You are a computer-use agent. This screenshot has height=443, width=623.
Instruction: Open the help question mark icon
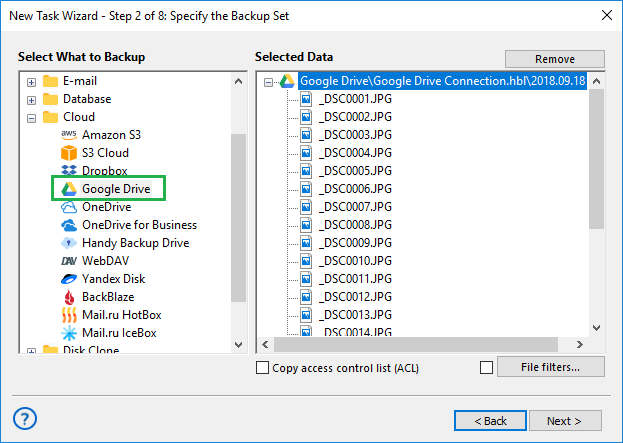(25, 418)
